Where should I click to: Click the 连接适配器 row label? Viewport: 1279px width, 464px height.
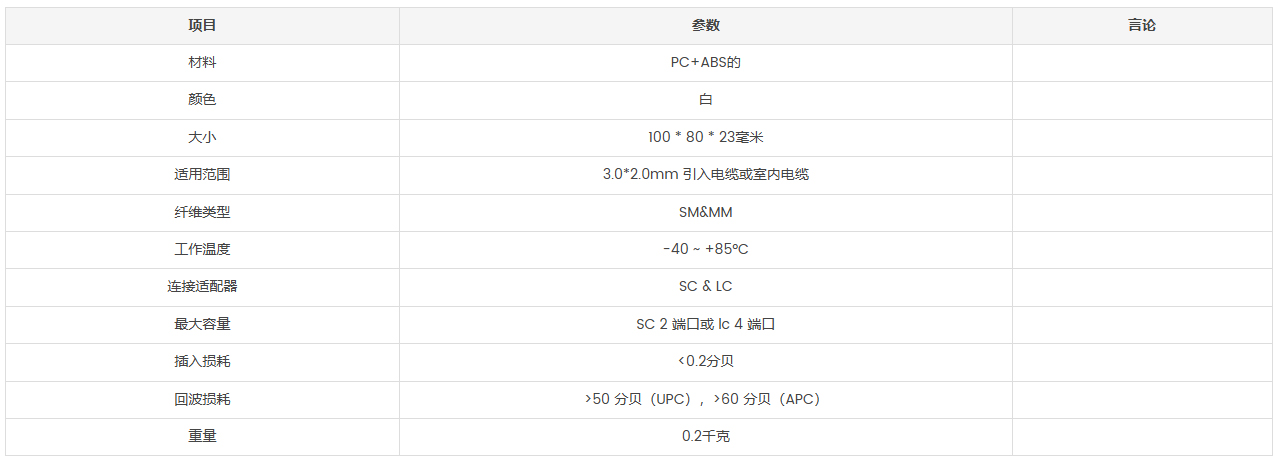pos(202,287)
